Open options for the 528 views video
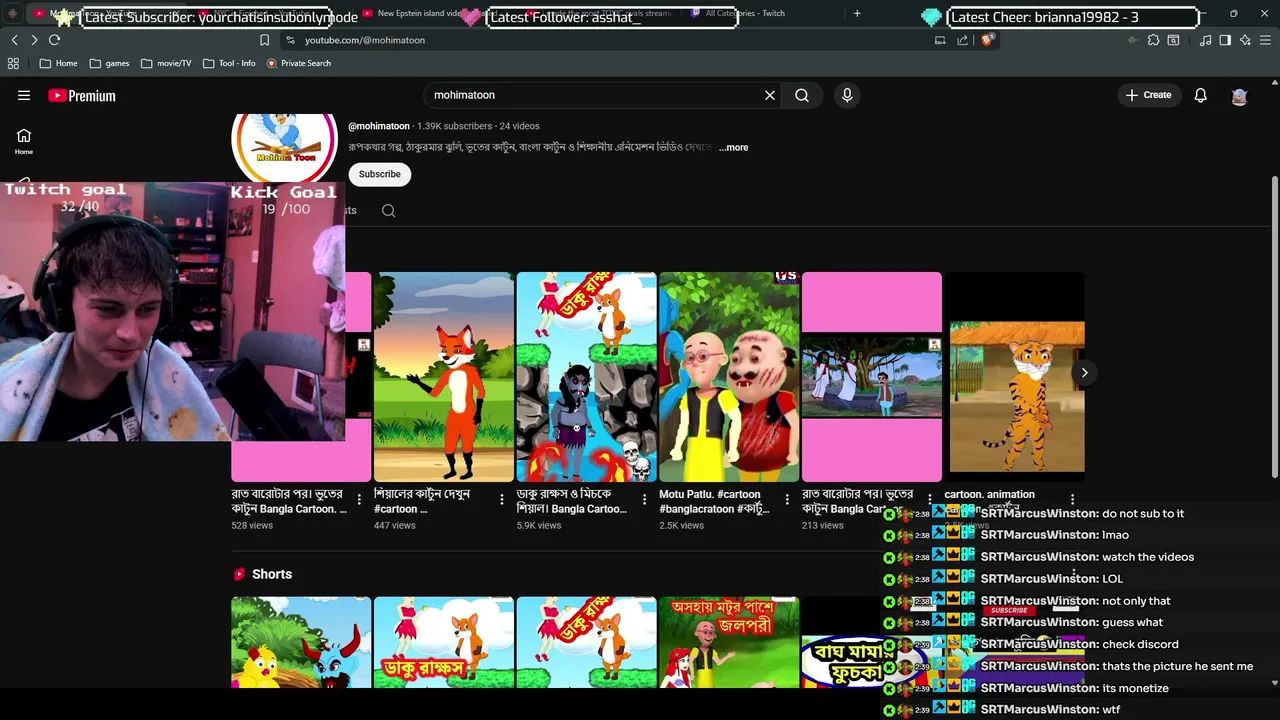This screenshot has width=1280, height=720. (x=359, y=499)
